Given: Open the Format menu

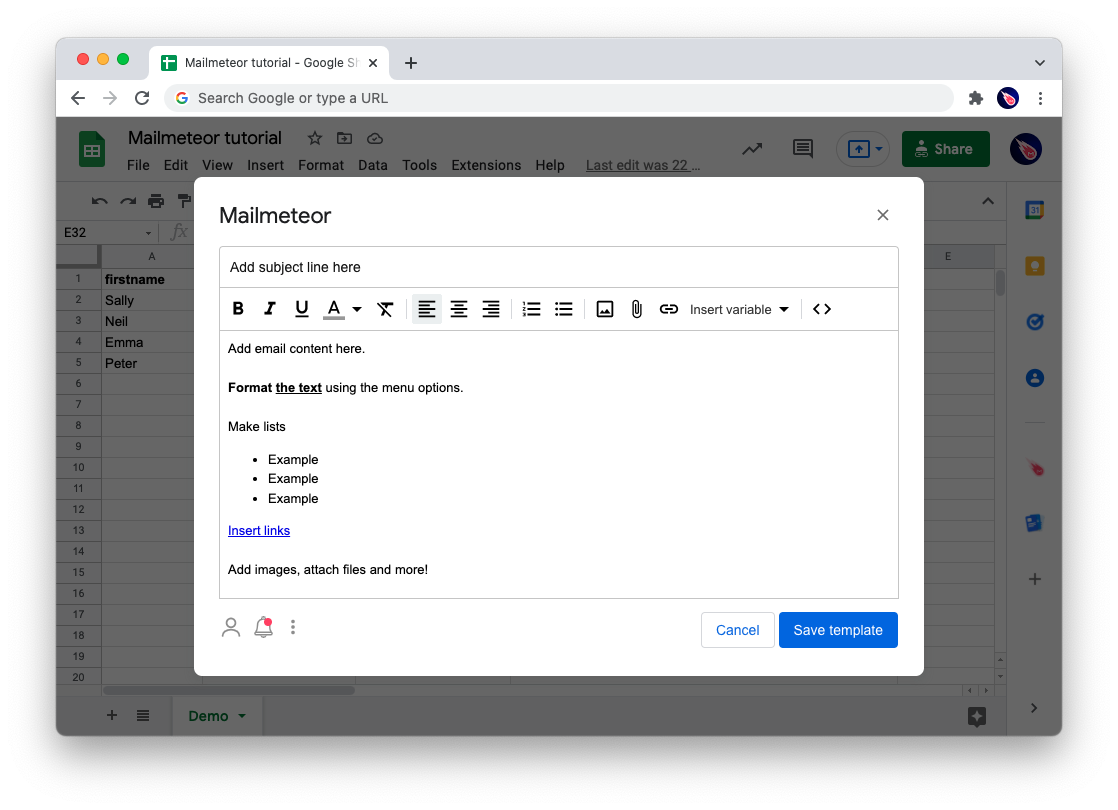Looking at the screenshot, I should [321, 165].
